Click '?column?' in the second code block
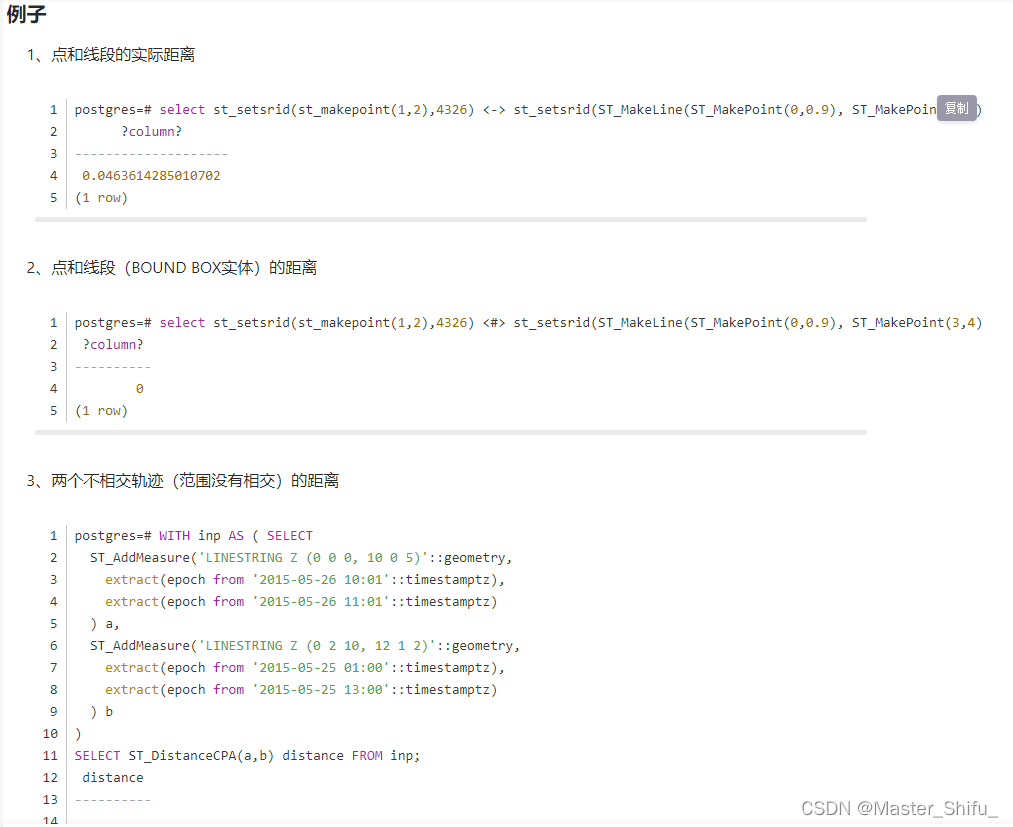 click(x=112, y=345)
